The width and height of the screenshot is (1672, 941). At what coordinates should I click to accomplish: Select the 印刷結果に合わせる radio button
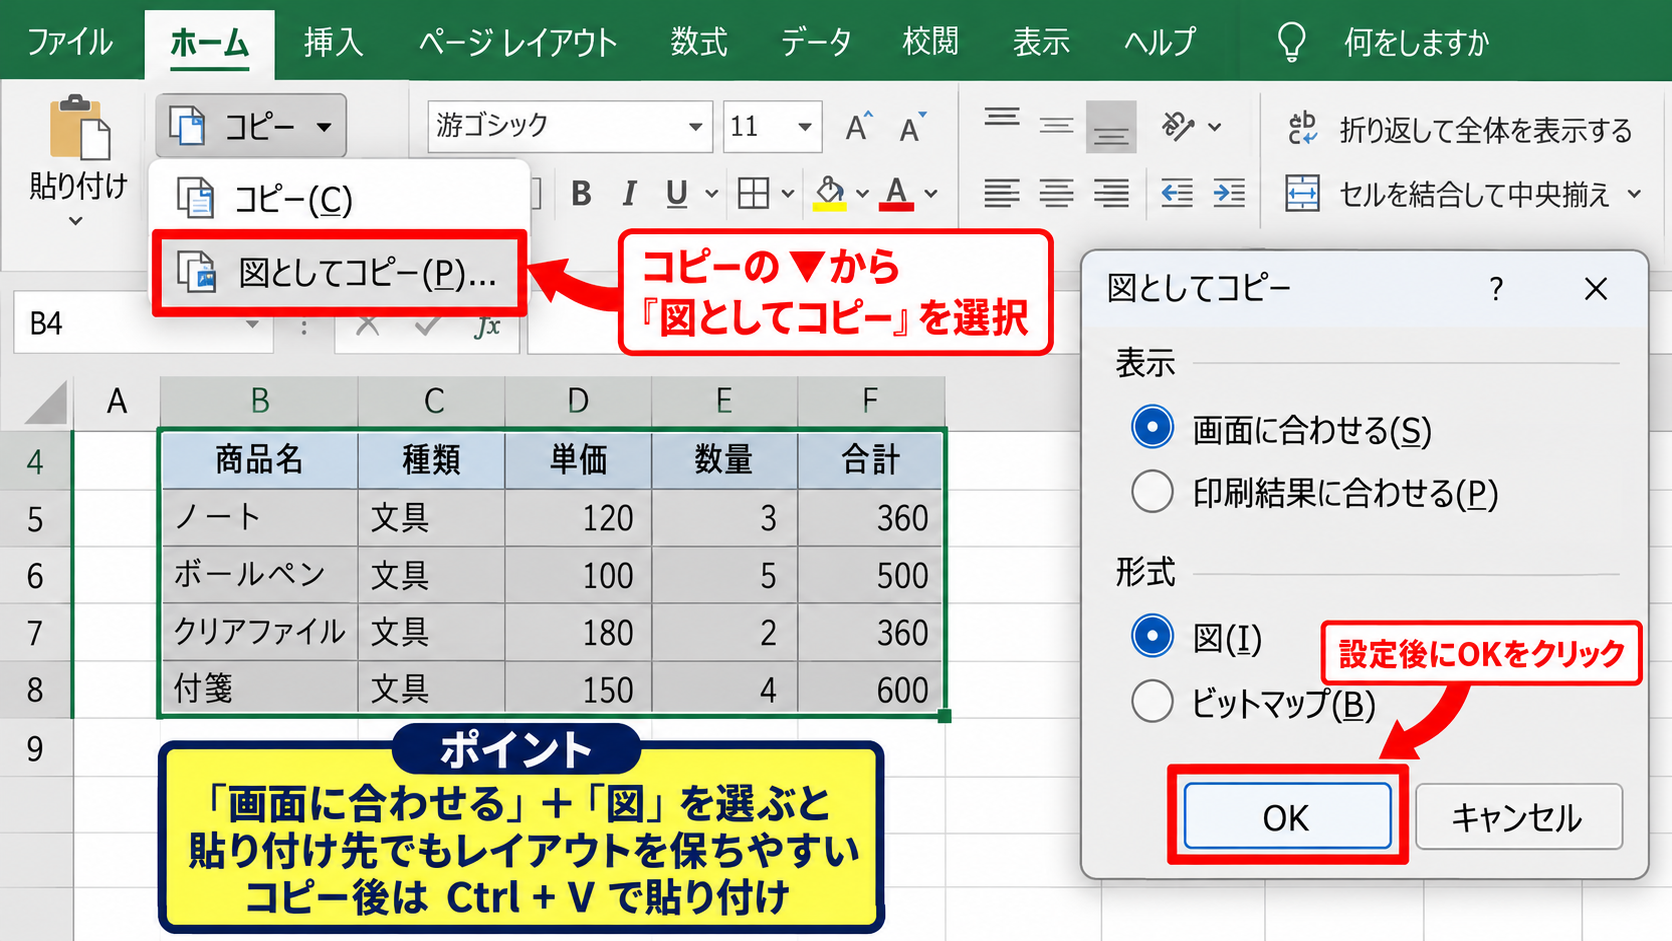1152,491
